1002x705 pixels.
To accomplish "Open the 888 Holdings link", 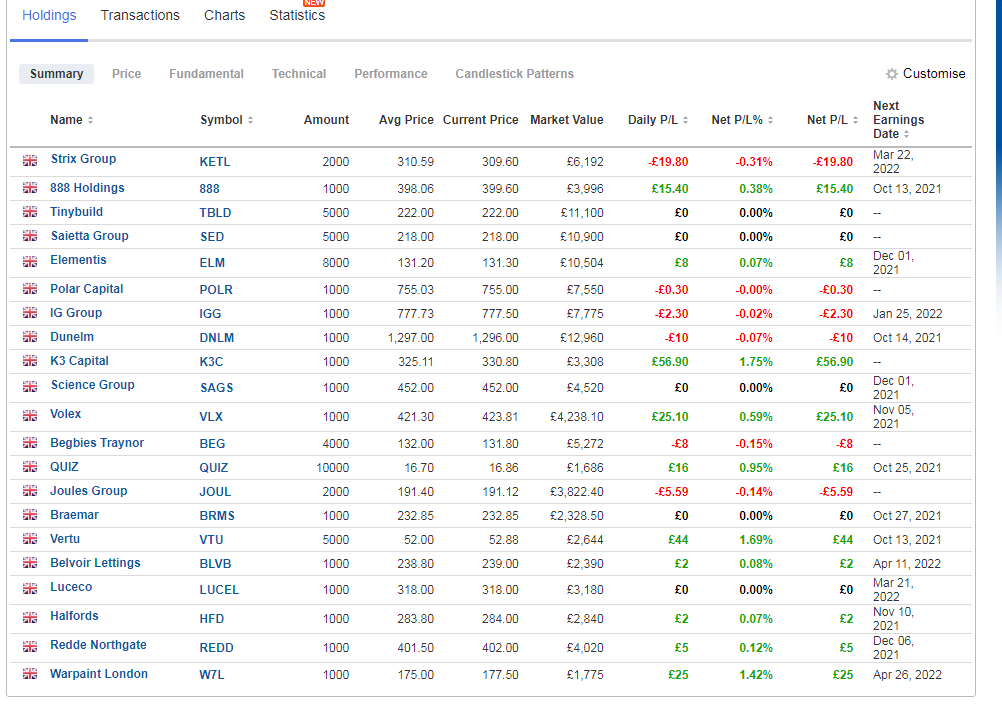I will pos(87,188).
